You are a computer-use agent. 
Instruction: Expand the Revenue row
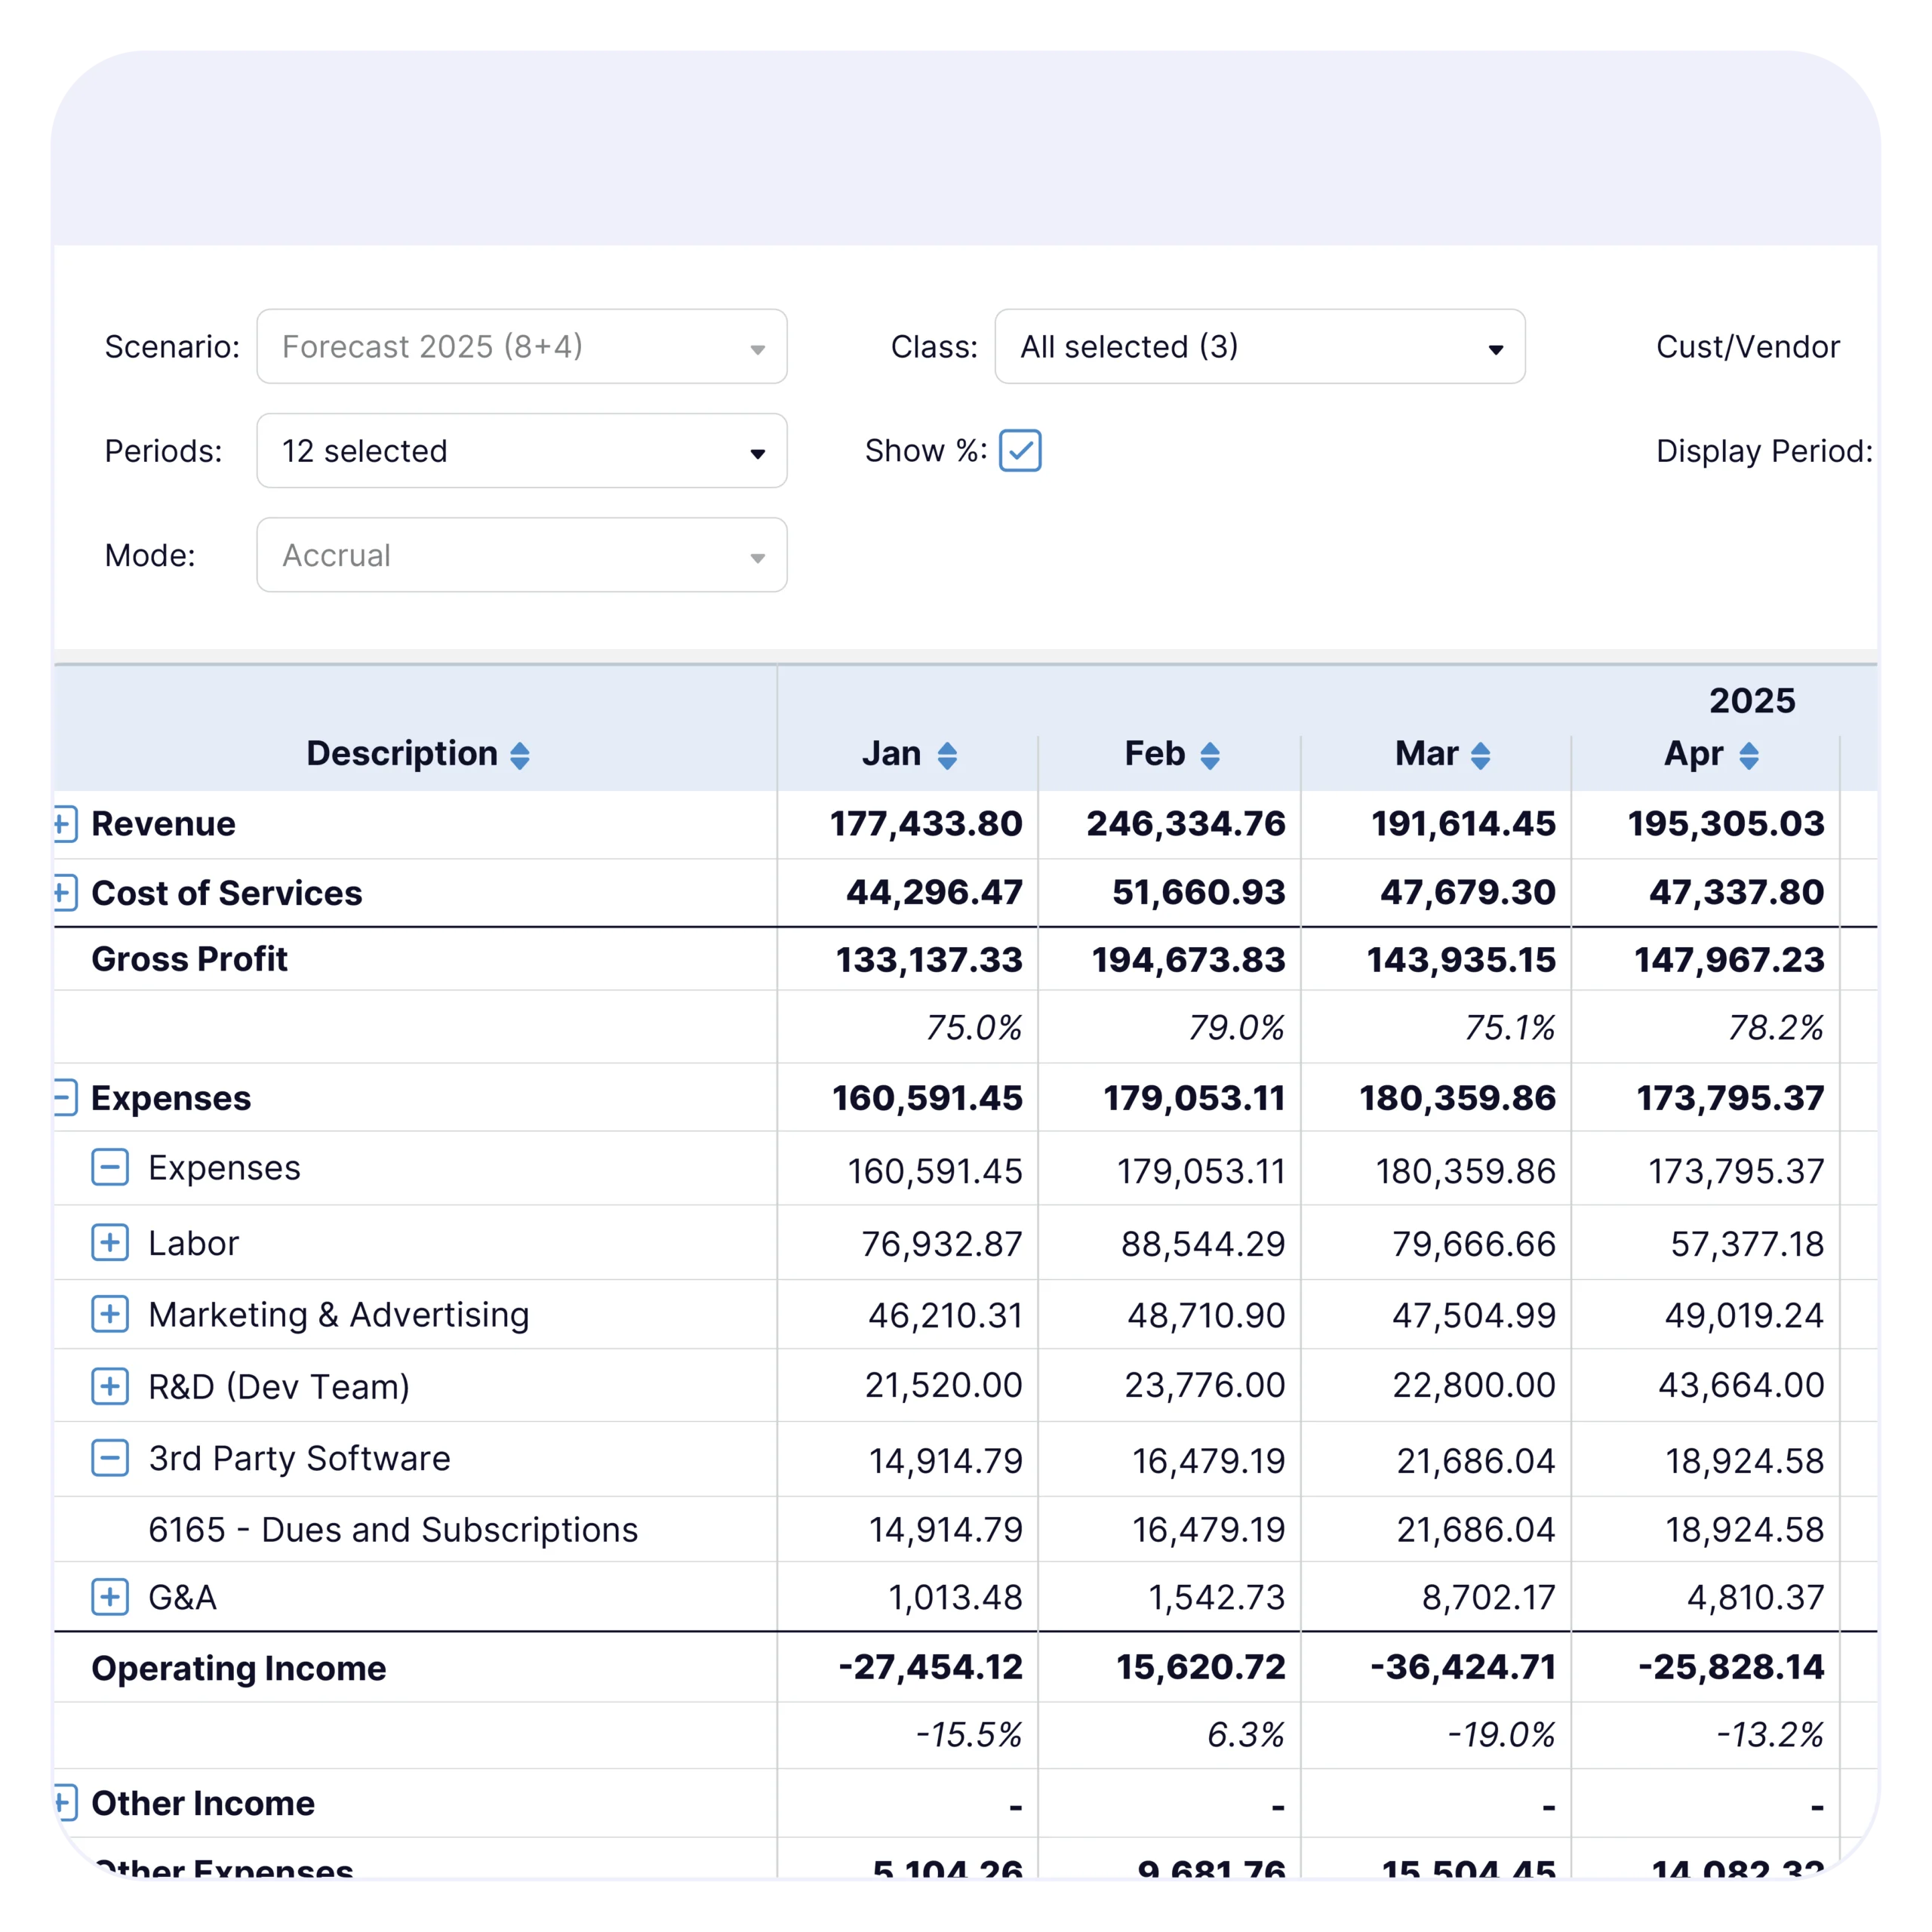(64, 824)
